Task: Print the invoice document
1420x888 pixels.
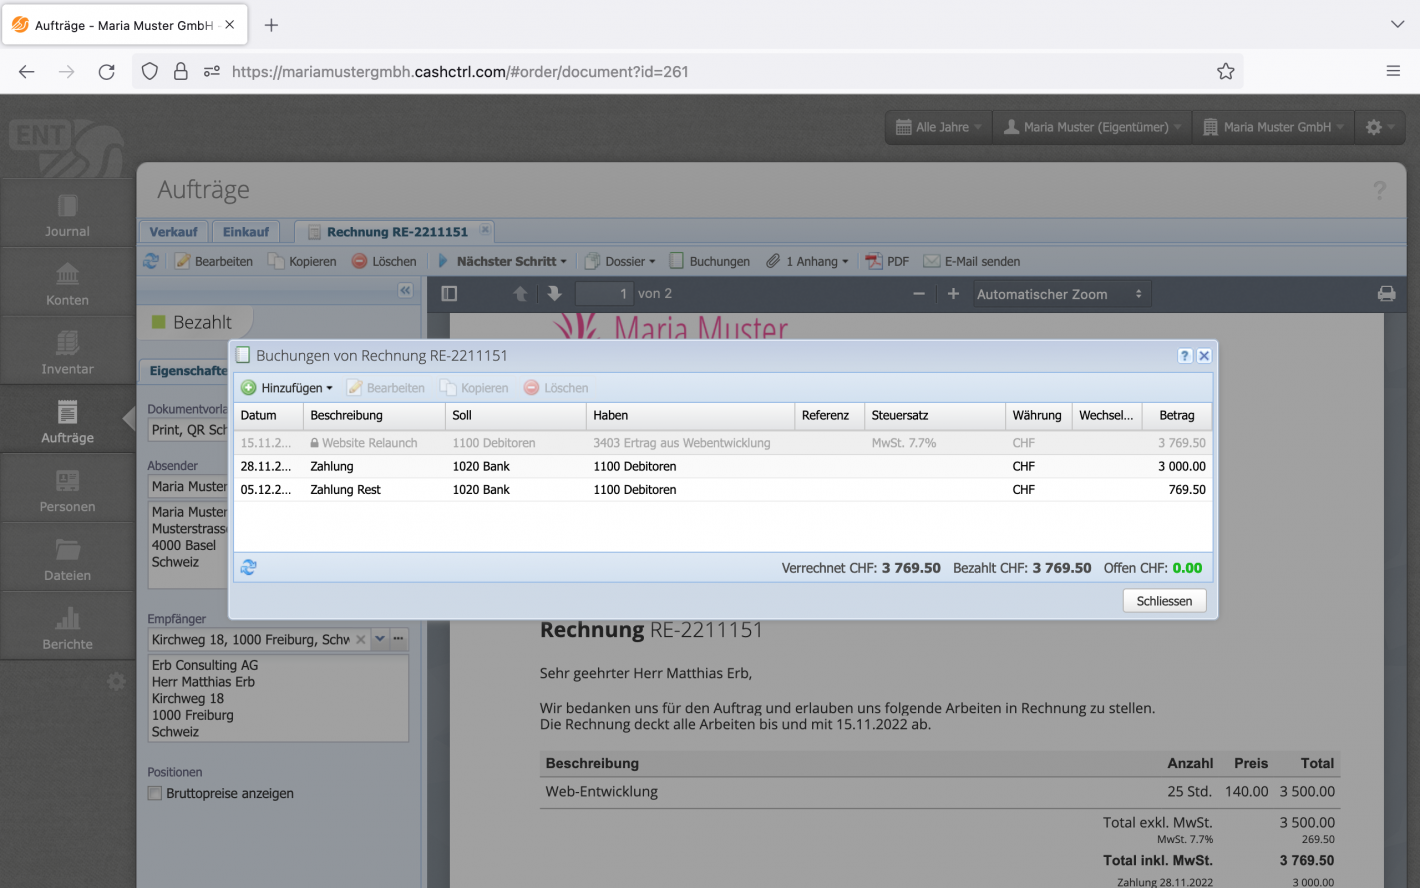Action: coord(1386,293)
